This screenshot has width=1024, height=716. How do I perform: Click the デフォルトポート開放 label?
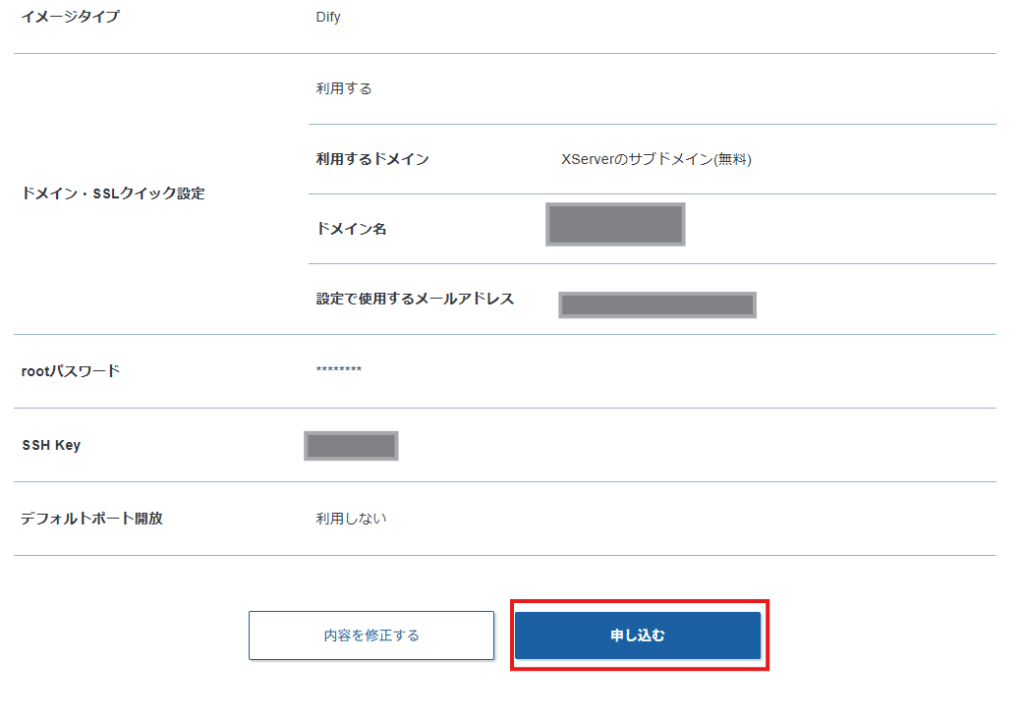[x=92, y=519]
